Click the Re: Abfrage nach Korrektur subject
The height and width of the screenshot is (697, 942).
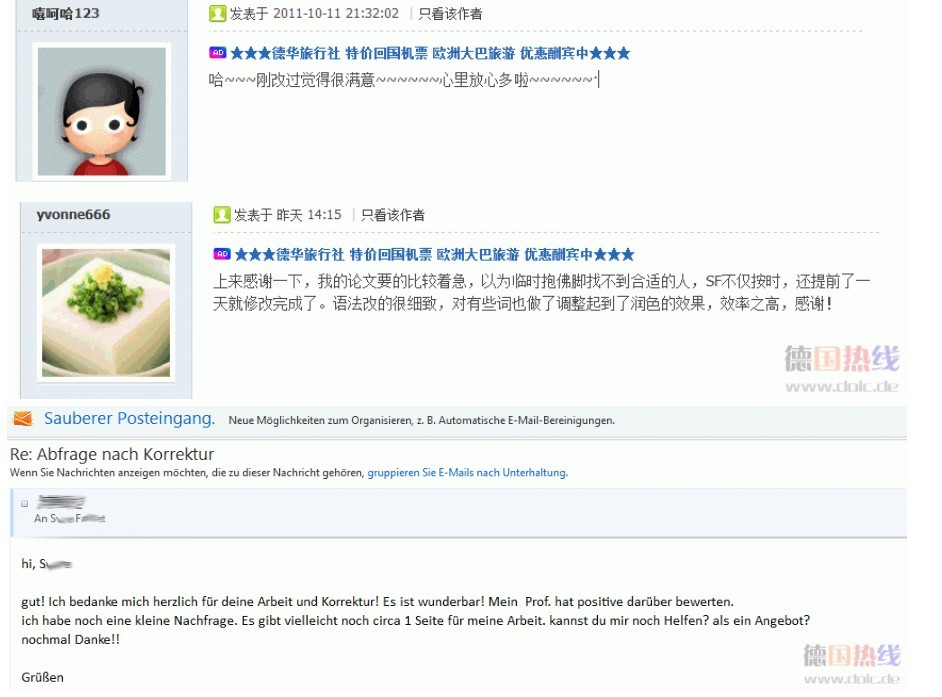click(112, 454)
